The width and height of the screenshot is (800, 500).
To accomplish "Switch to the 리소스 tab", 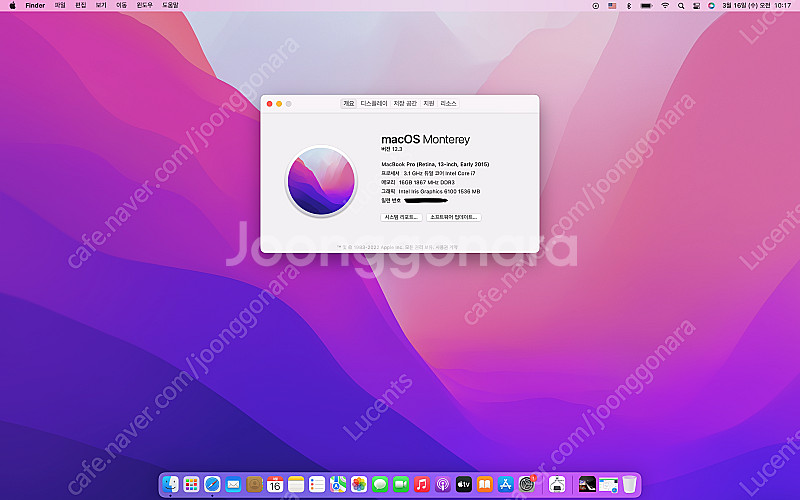I will pyautogui.click(x=448, y=103).
